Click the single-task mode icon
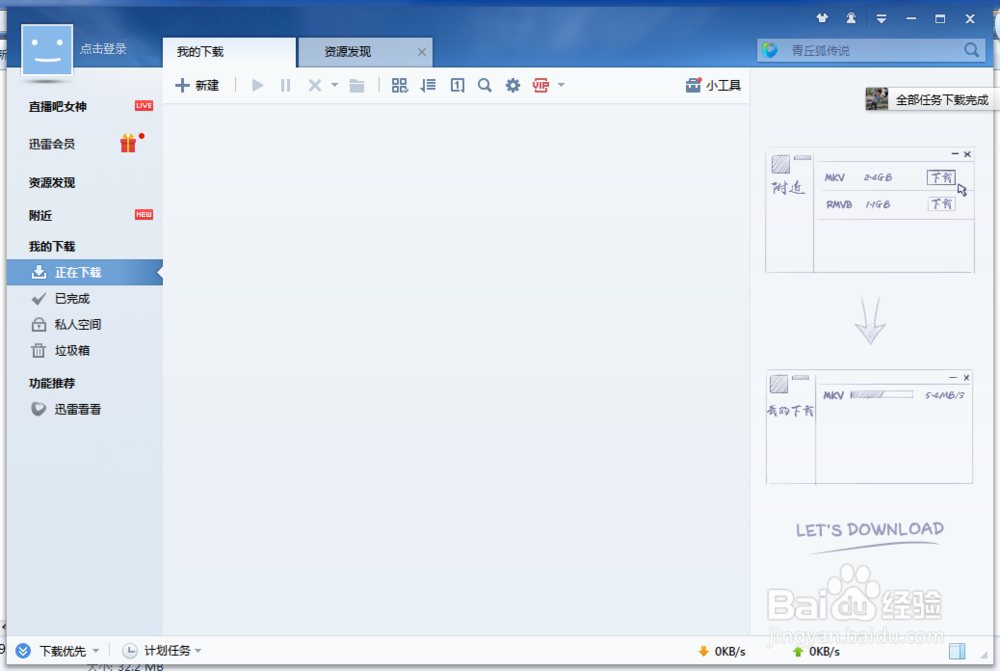The height and width of the screenshot is (671, 1000). (x=457, y=85)
